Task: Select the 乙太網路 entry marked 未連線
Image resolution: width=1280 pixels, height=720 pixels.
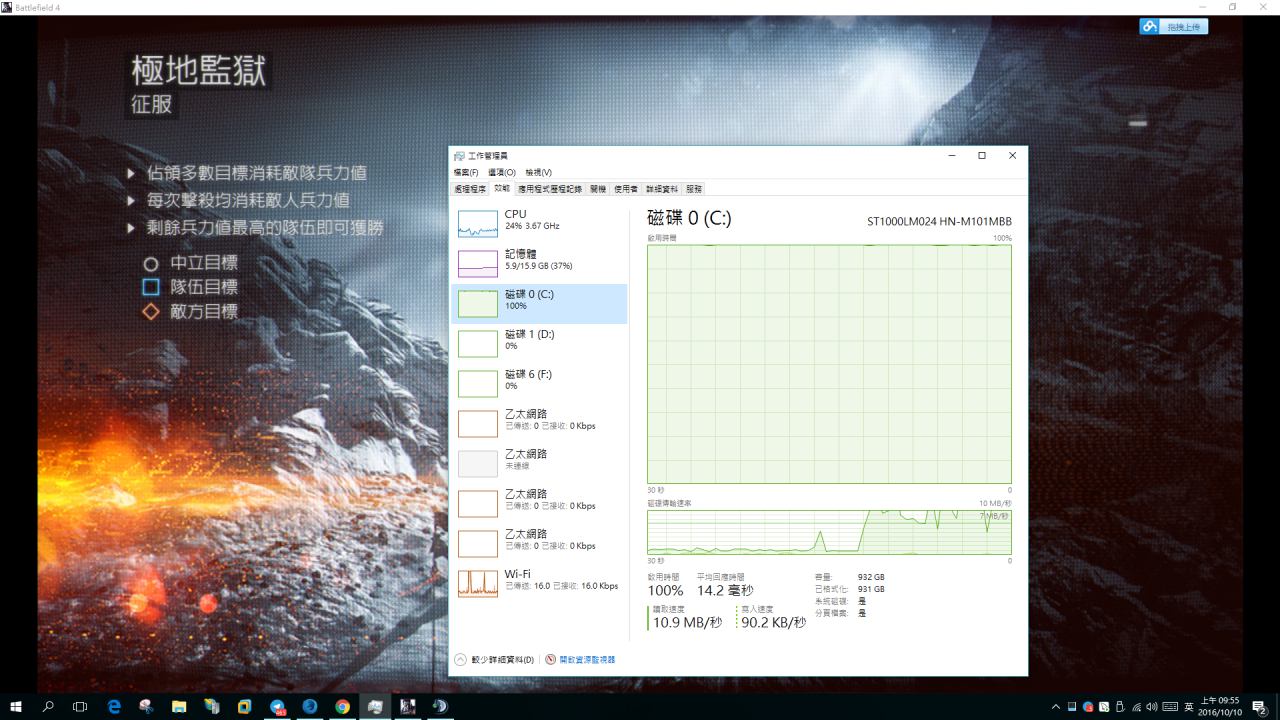Action: coord(540,464)
